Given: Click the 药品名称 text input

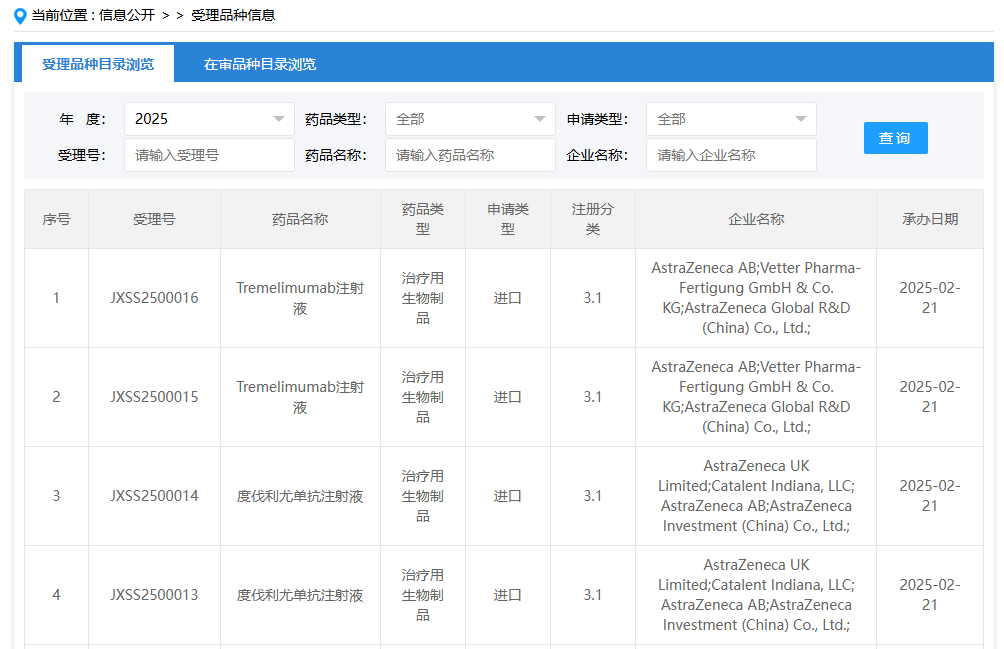Looking at the screenshot, I should [x=470, y=156].
